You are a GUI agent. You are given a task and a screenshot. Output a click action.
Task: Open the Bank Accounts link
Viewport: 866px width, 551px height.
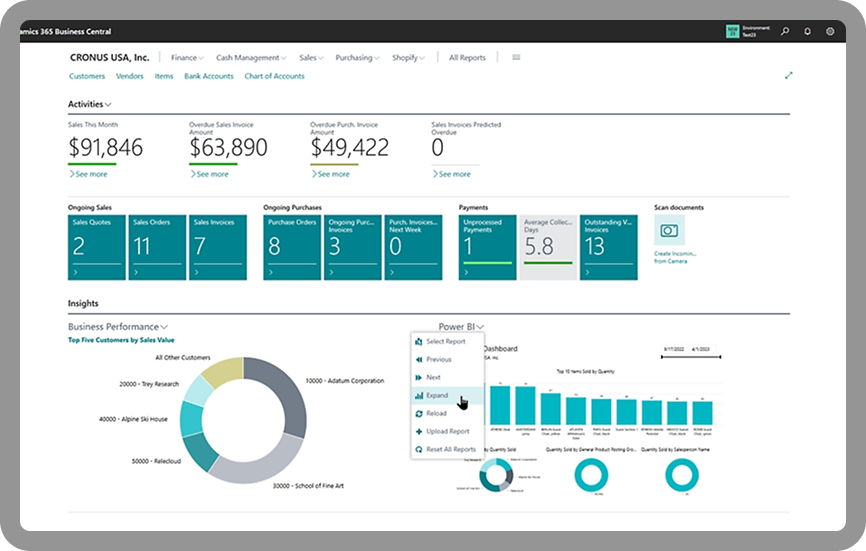[x=209, y=76]
